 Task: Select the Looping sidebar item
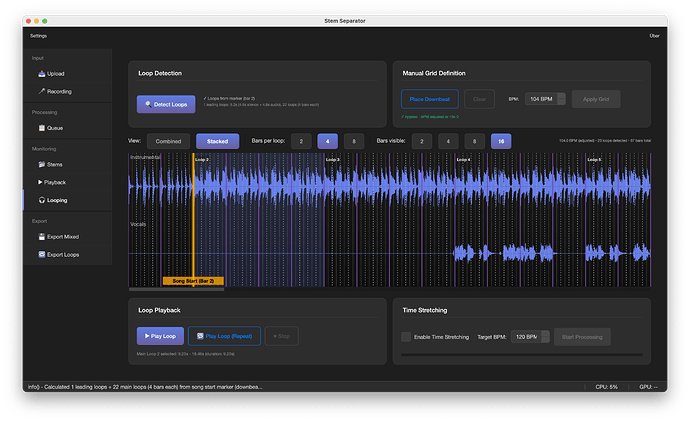58,200
